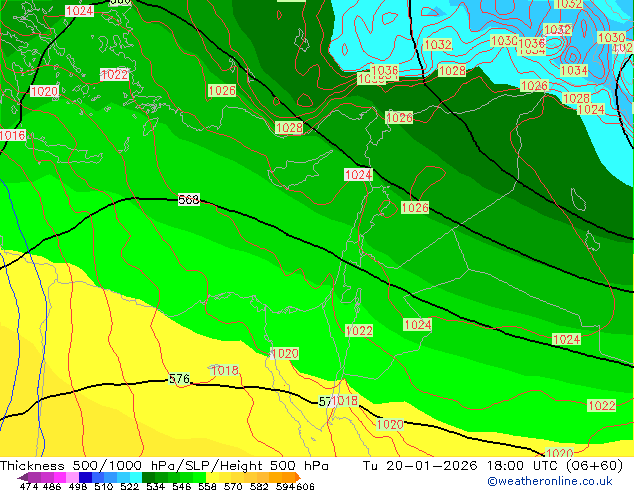
Task: Click the '558' legend value
Action: pyautogui.click(x=207, y=486)
